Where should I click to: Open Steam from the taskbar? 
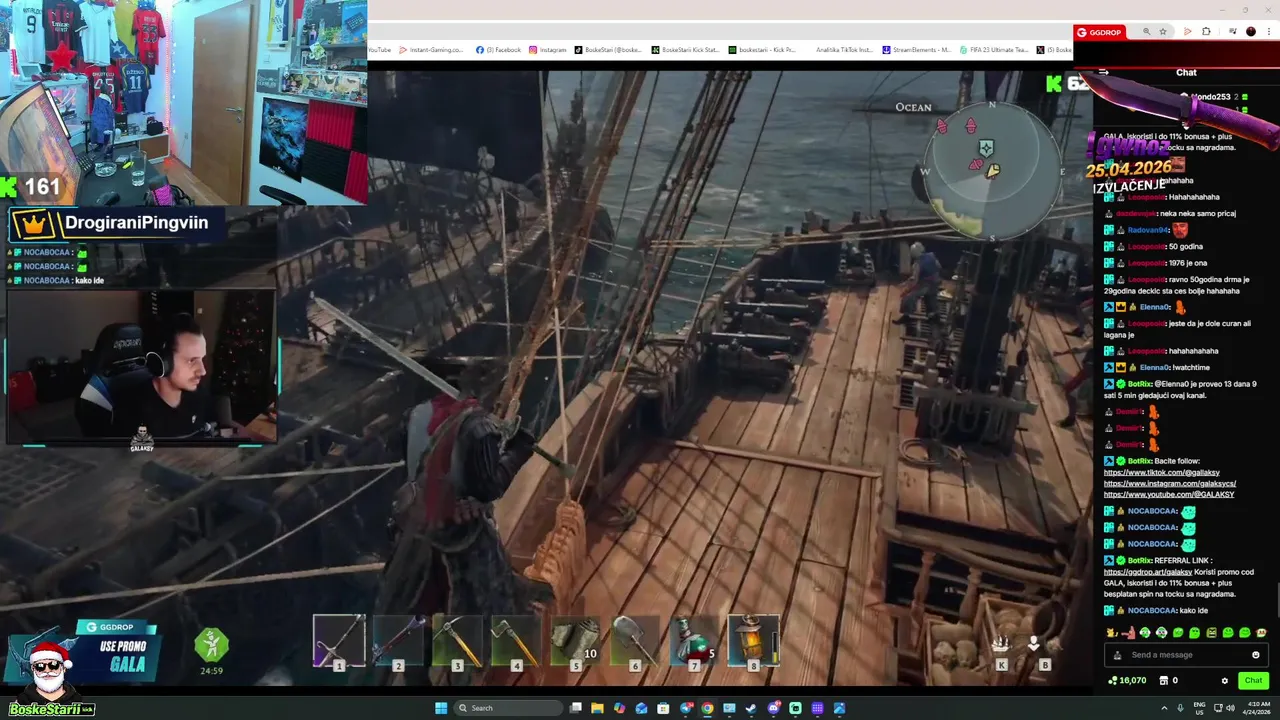(x=751, y=708)
